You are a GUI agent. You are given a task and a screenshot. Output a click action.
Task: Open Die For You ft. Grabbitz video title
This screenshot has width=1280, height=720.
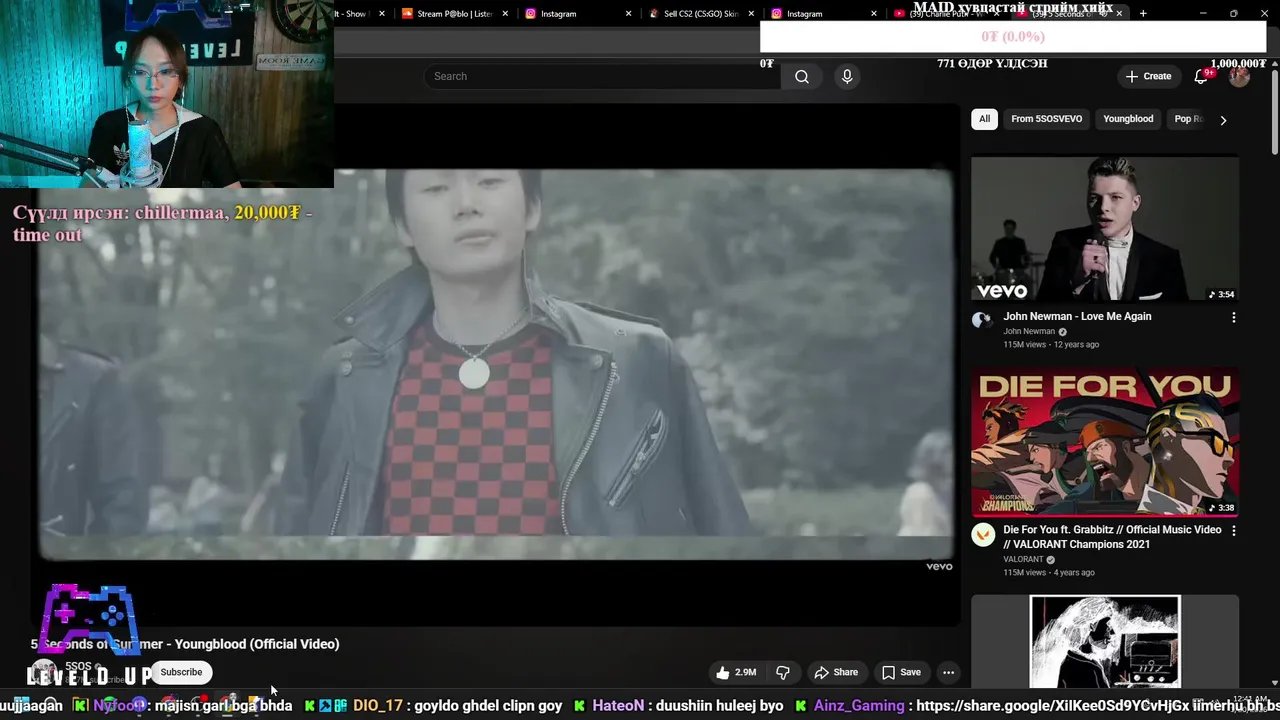(1112, 537)
